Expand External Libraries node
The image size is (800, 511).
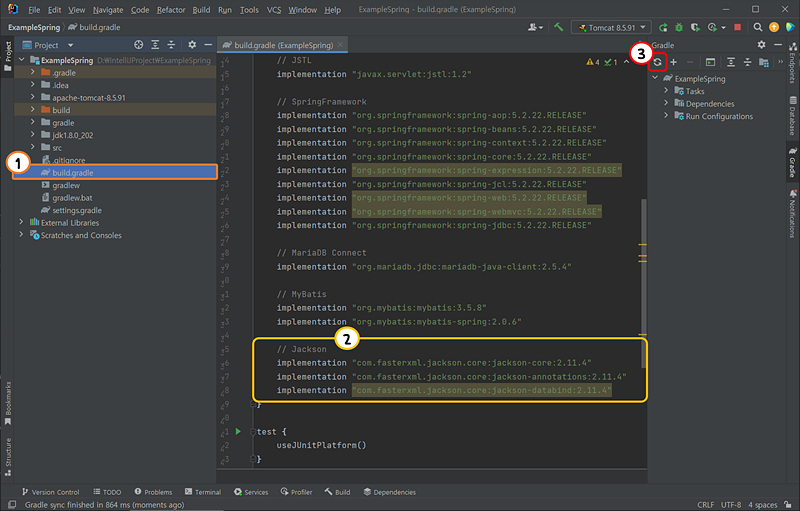pyautogui.click(x=21, y=222)
